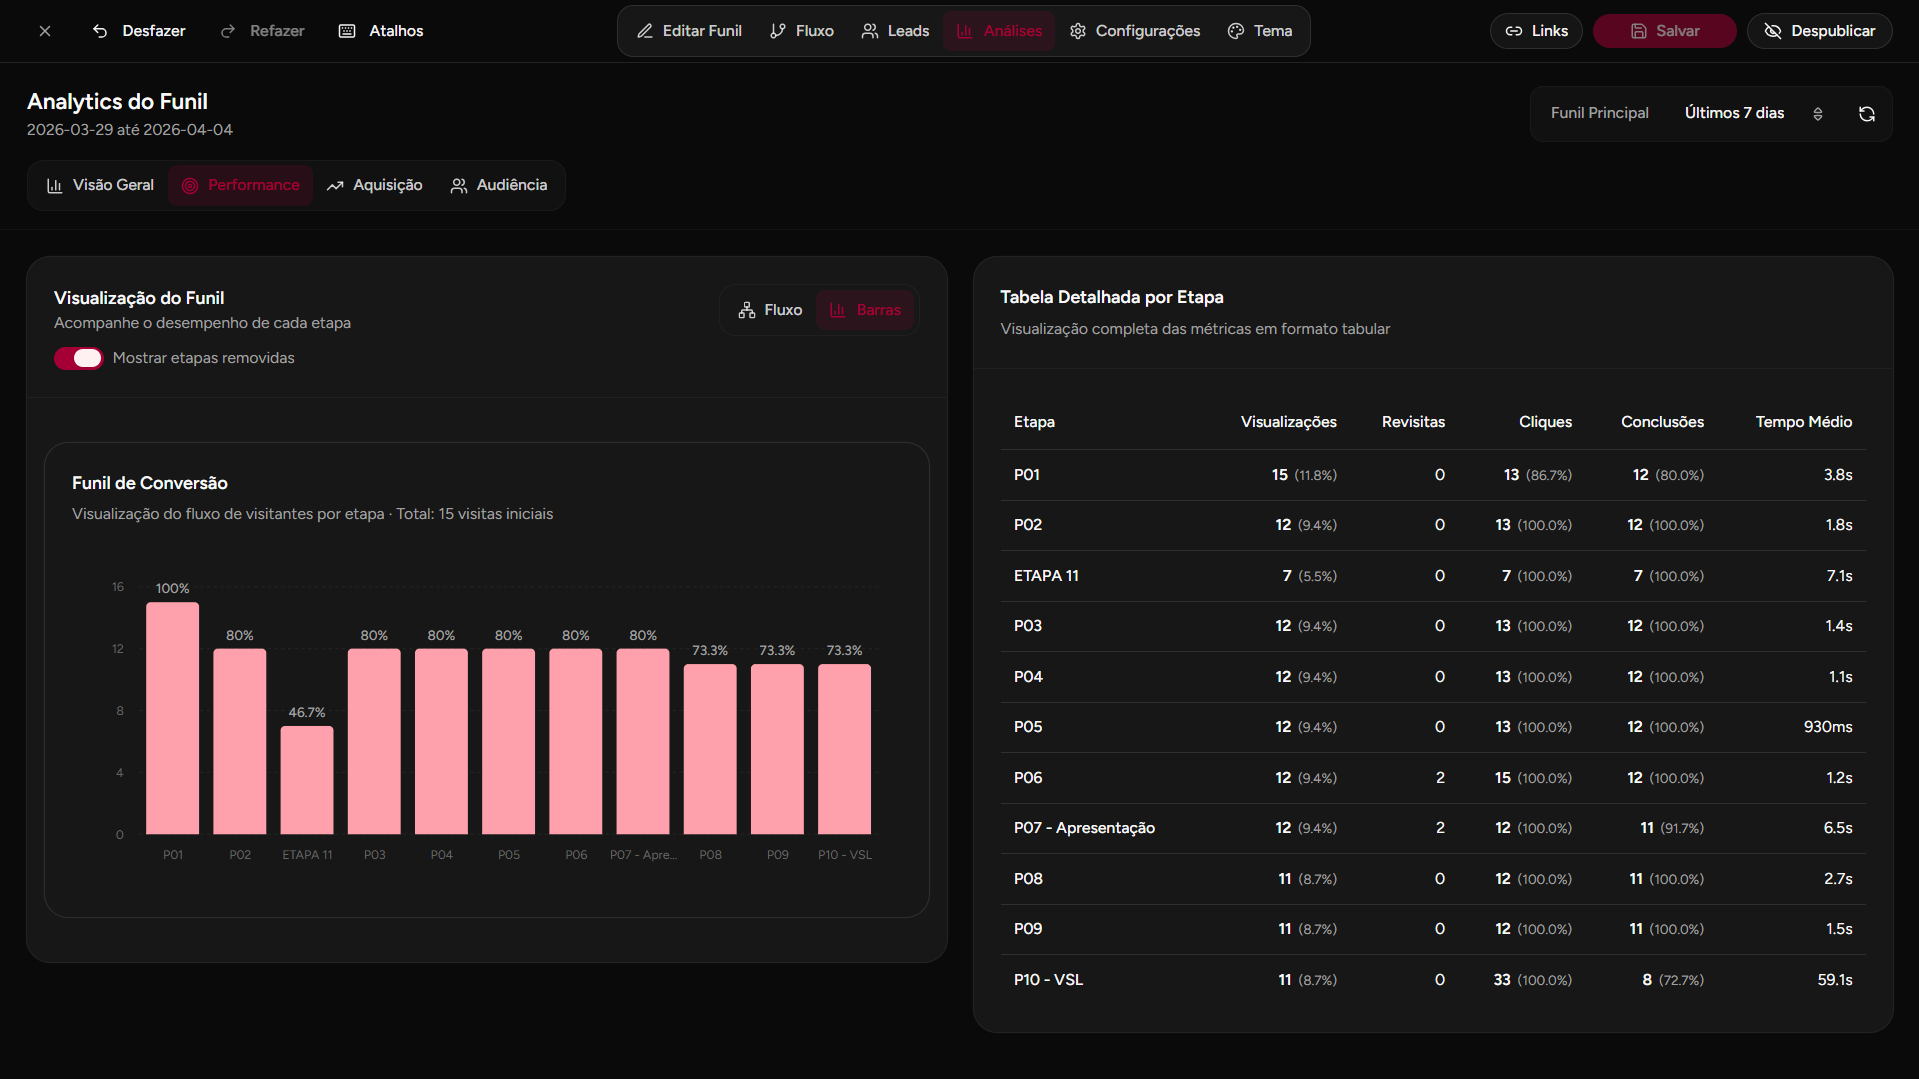The image size is (1919, 1079).
Task: Switch funnel visualization to Fluxo mode
Action: (x=769, y=310)
